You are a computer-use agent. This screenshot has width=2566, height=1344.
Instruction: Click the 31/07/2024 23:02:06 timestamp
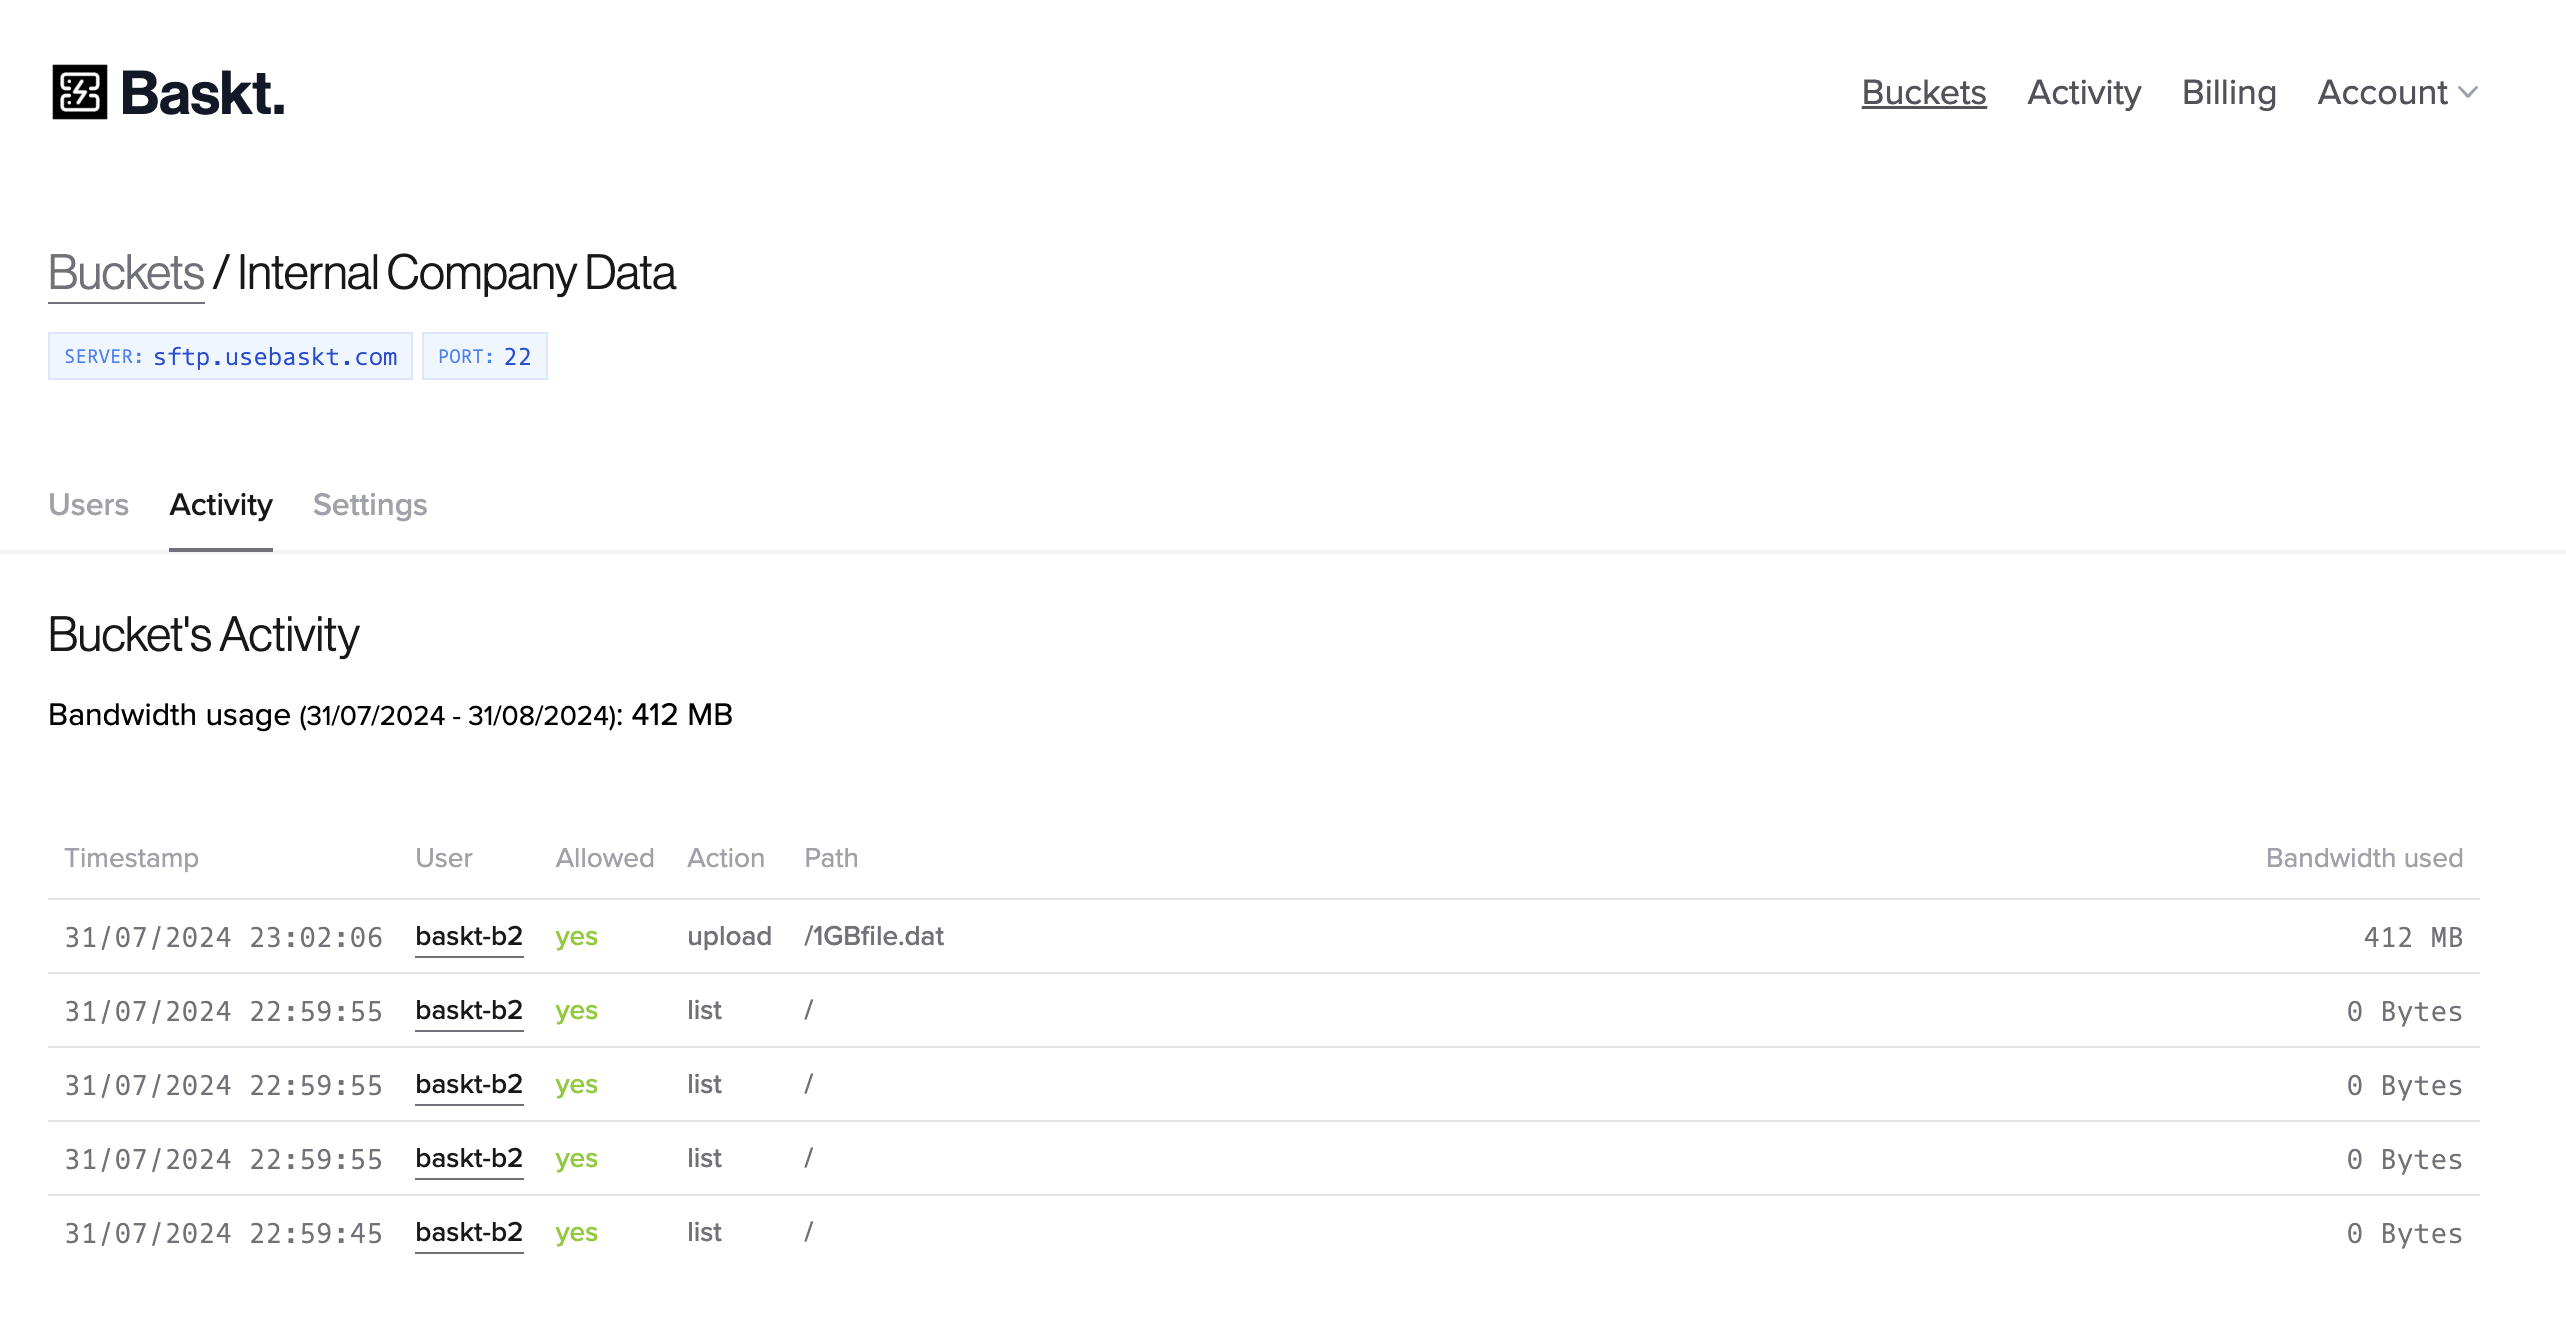click(223, 938)
